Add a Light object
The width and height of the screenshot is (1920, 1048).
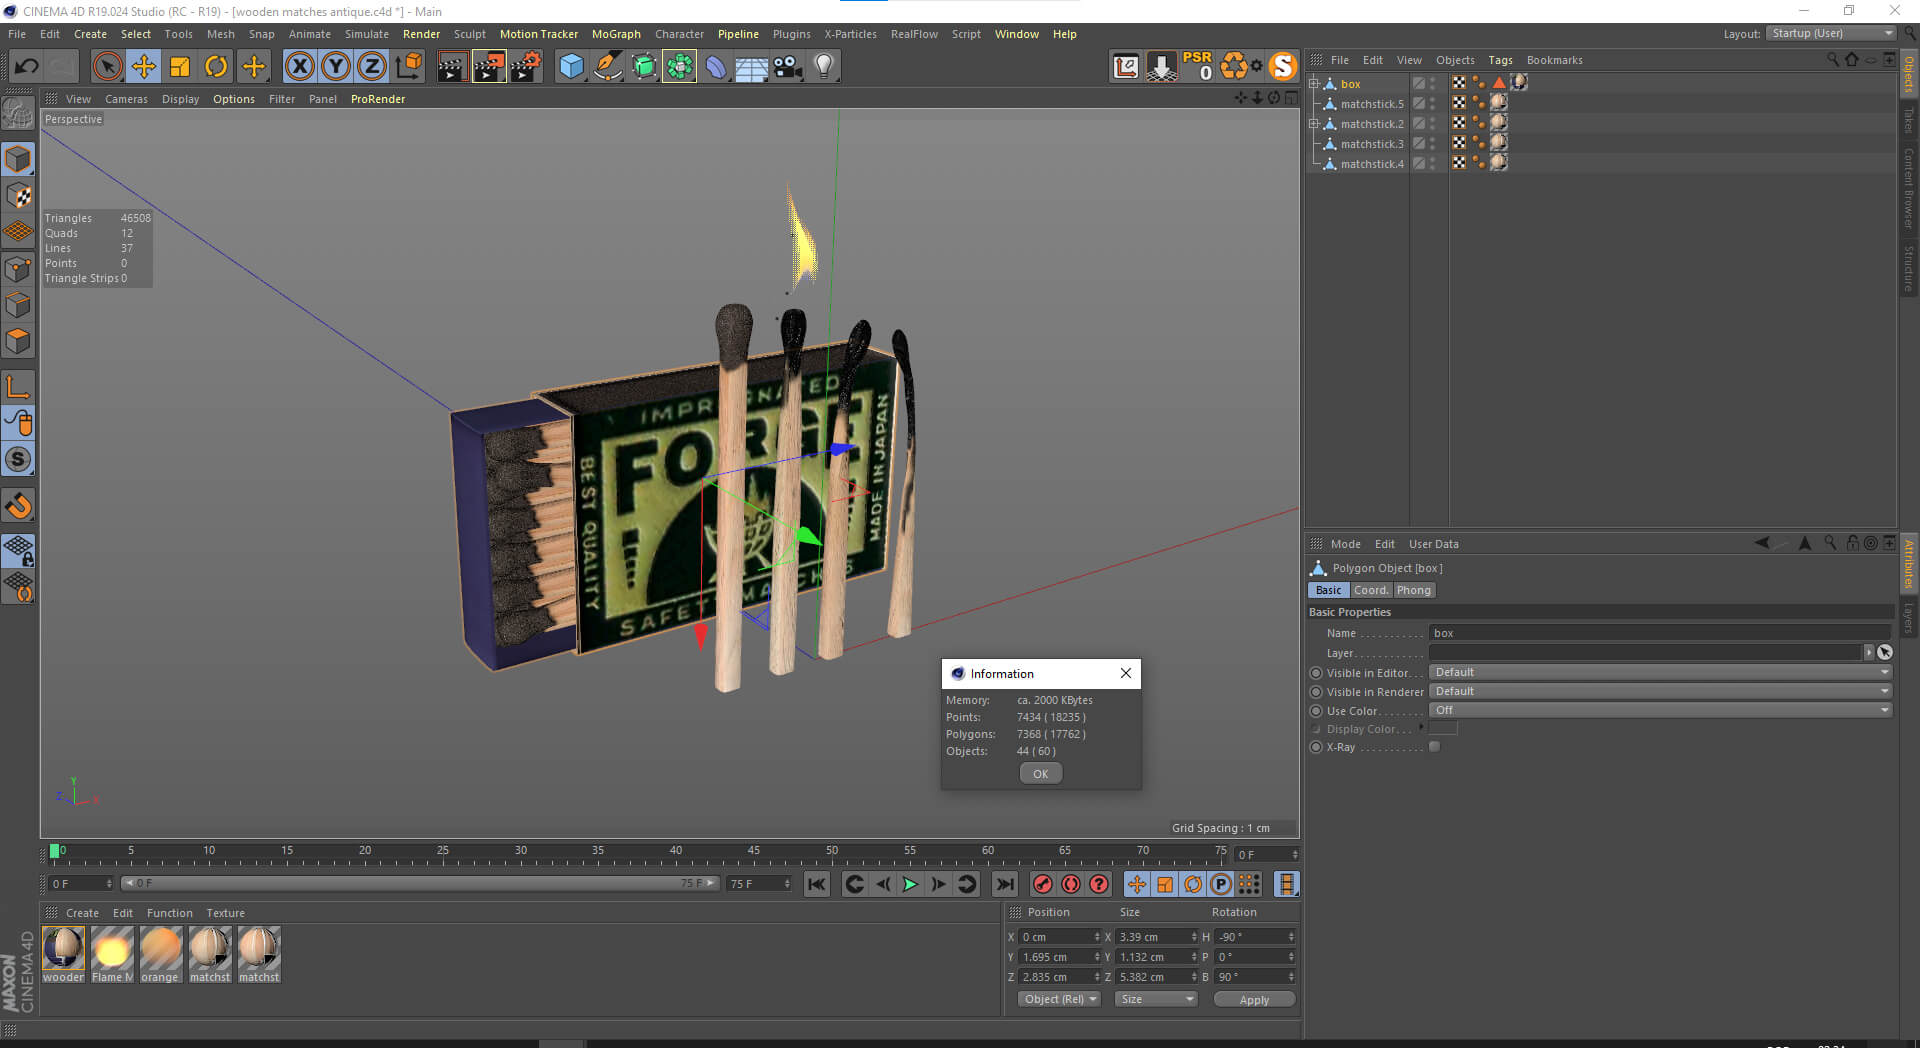[824, 67]
